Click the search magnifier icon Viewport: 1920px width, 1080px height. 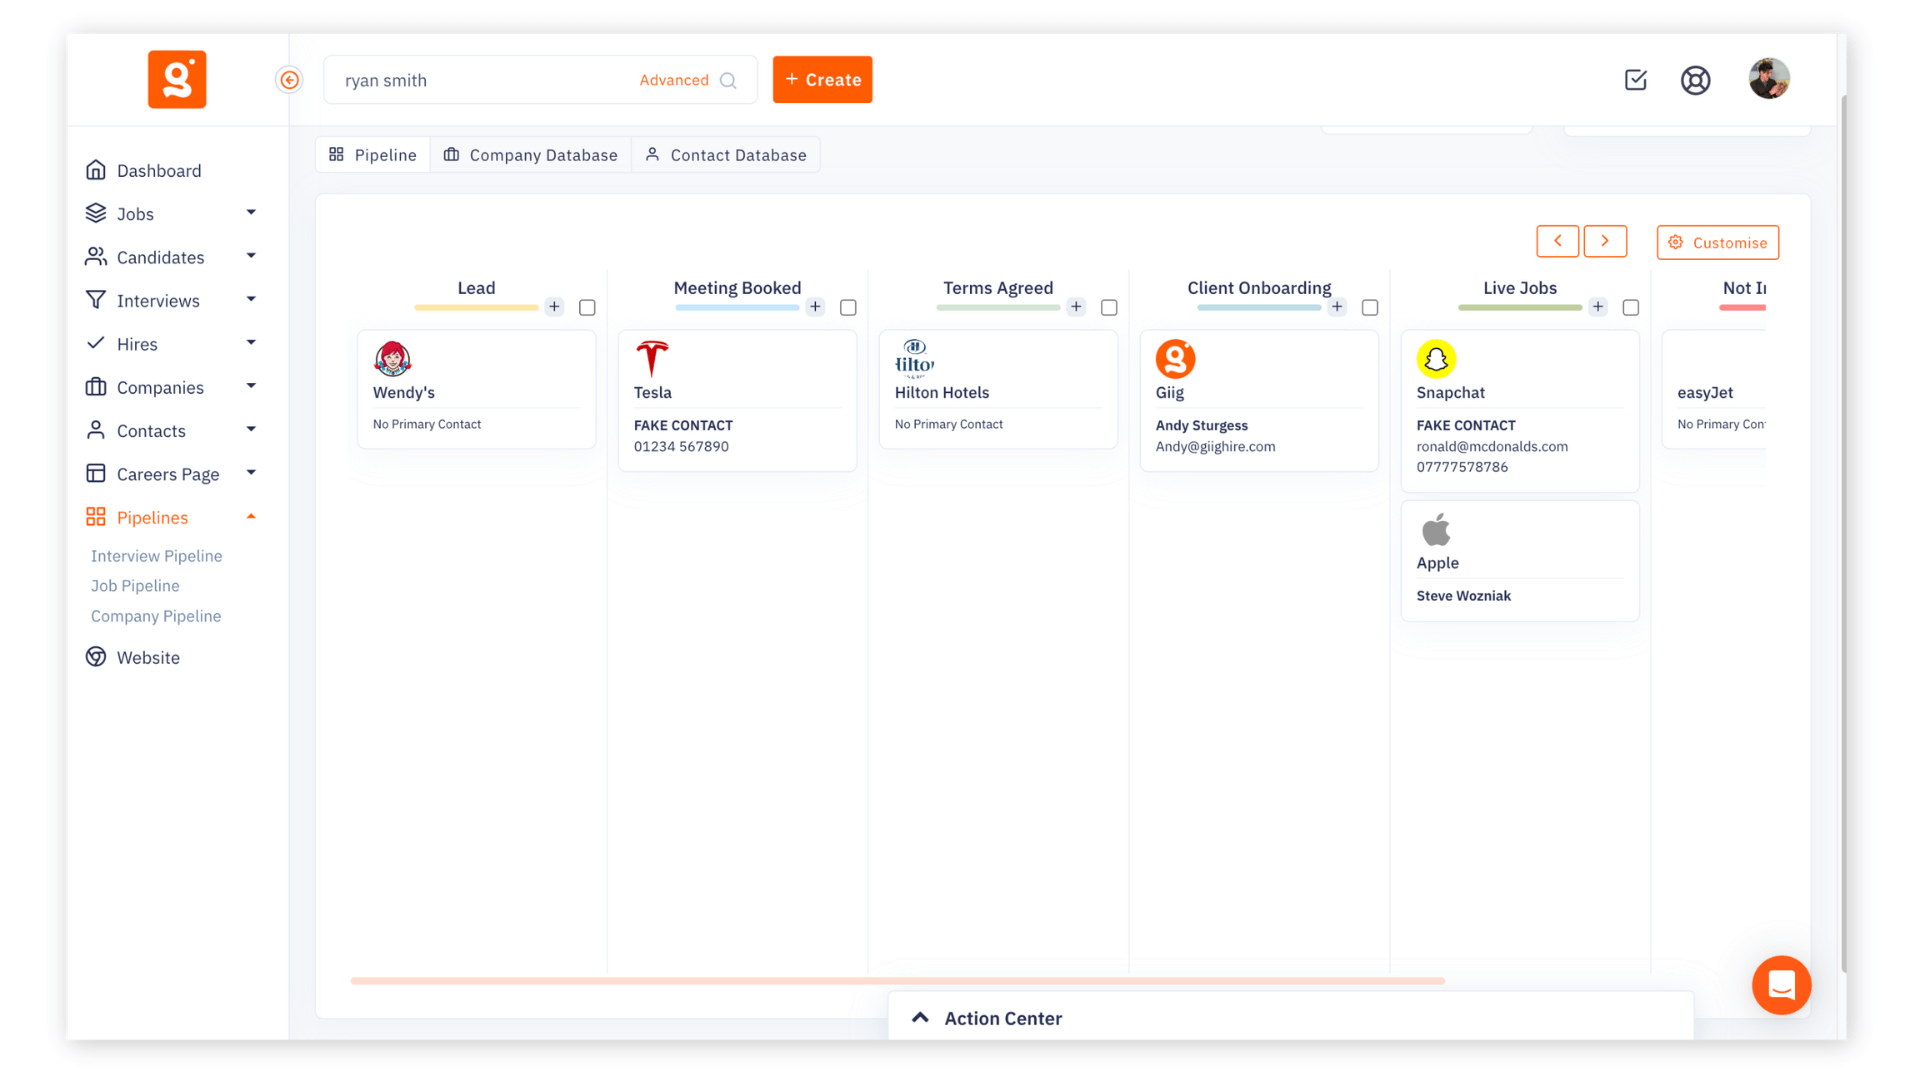click(x=729, y=81)
